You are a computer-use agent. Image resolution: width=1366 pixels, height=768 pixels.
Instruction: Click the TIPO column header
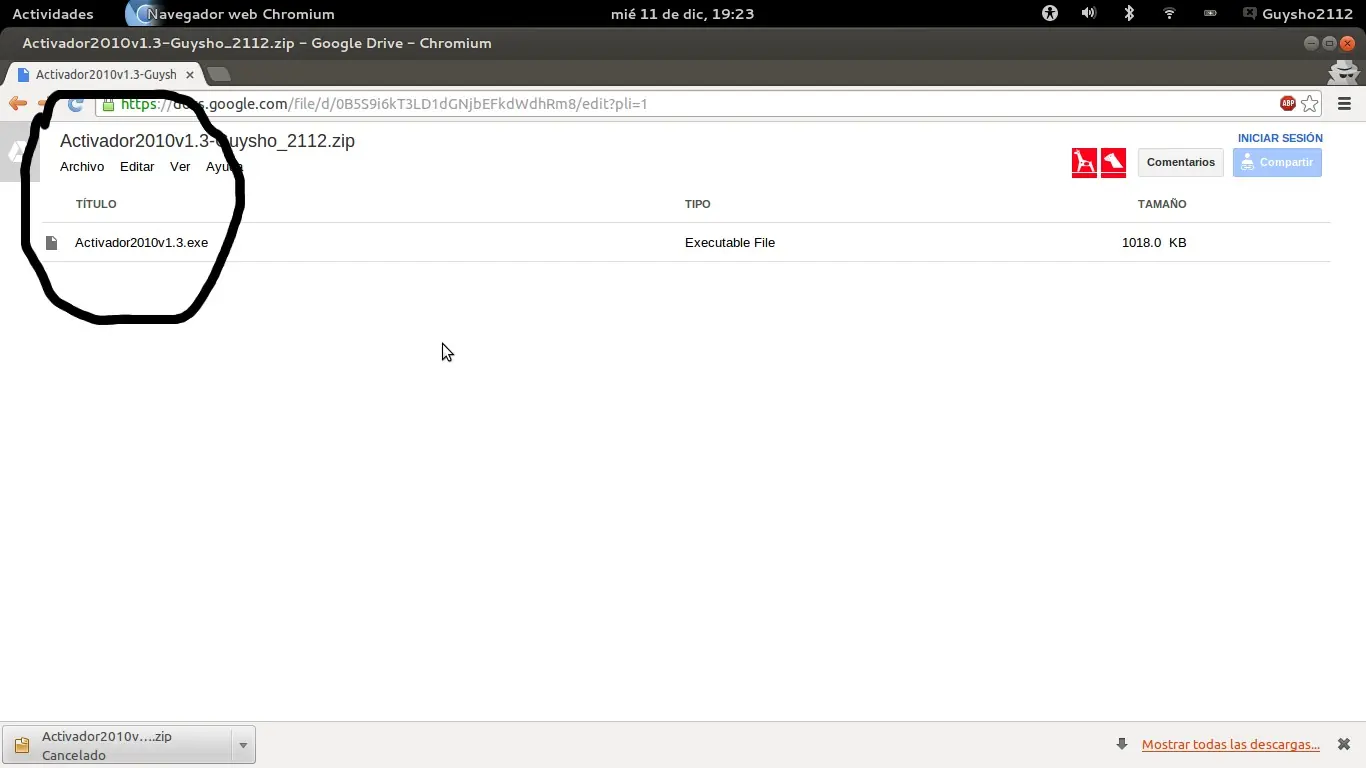(698, 204)
